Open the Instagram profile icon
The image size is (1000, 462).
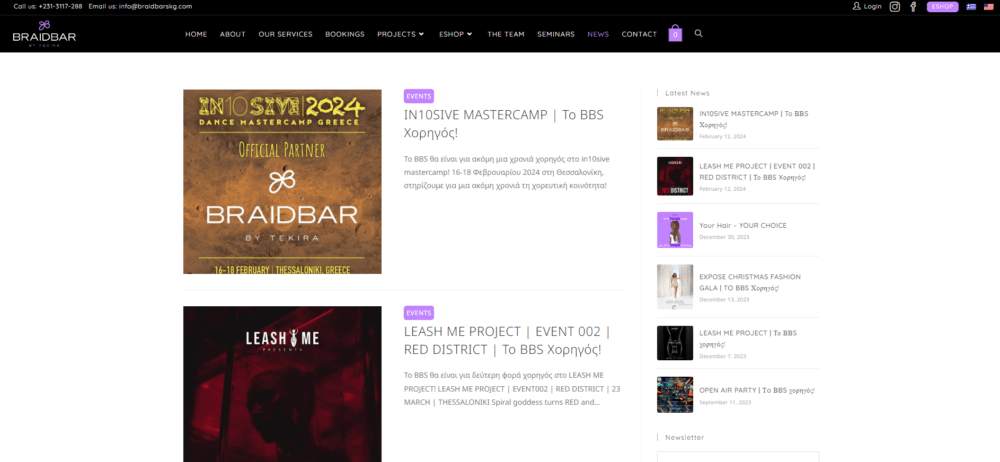point(895,6)
